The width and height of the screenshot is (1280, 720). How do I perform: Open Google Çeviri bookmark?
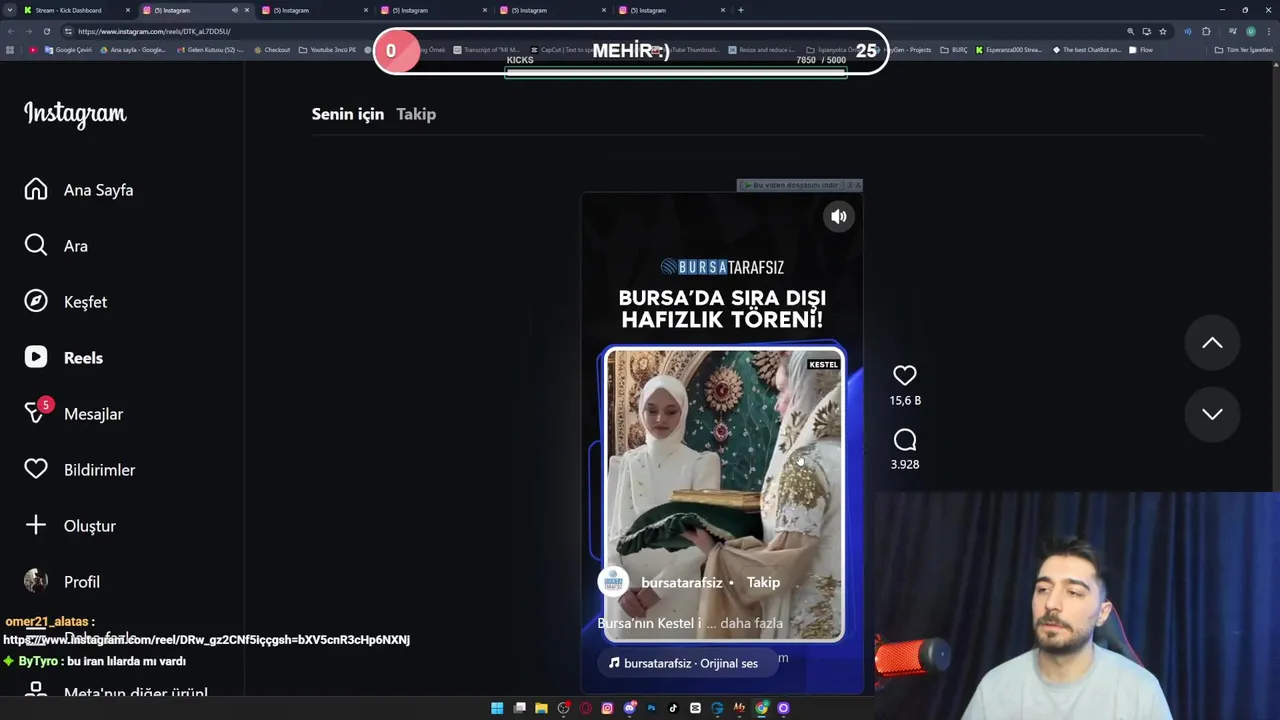(68, 50)
